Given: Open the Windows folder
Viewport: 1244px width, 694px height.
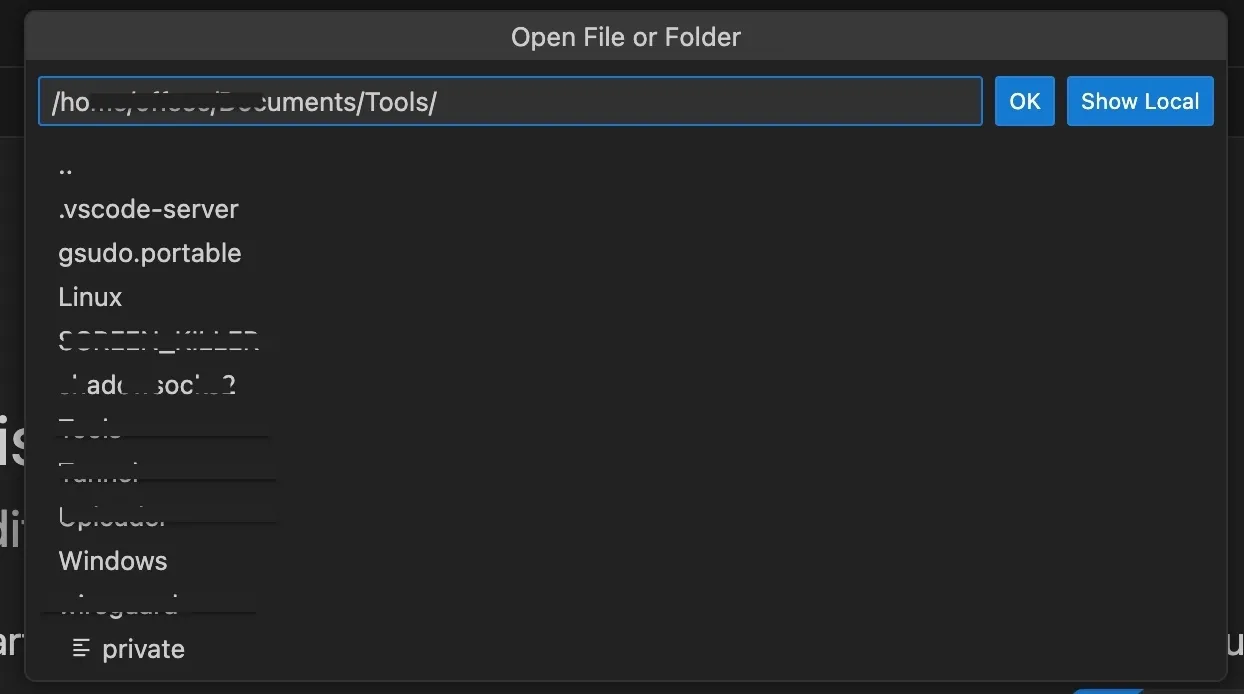Looking at the screenshot, I should point(113,560).
